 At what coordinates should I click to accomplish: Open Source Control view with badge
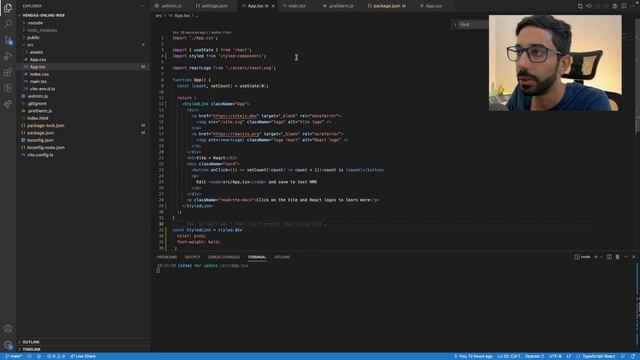click(8, 40)
